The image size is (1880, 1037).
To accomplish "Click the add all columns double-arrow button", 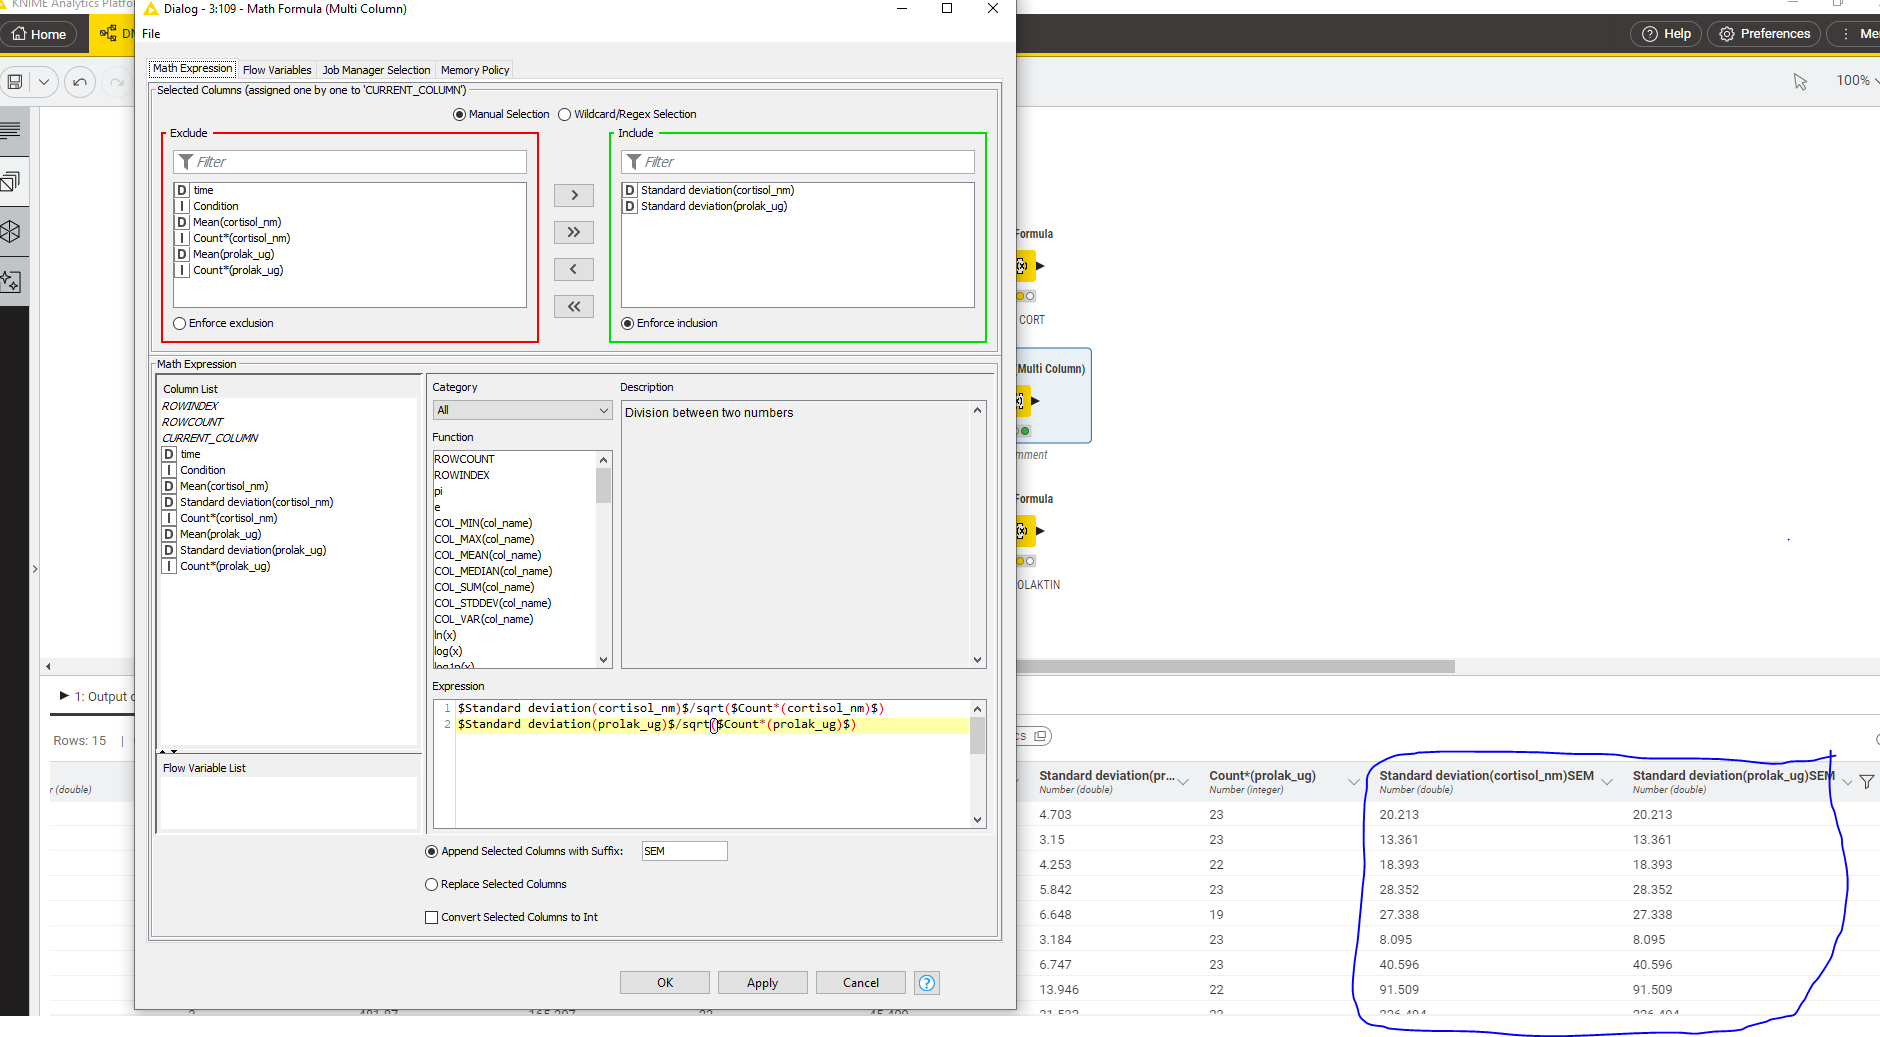I will 574,232.
